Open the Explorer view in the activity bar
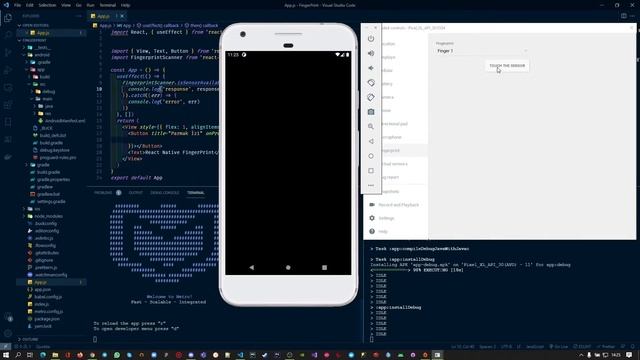The width and height of the screenshot is (640, 360). (8, 18)
